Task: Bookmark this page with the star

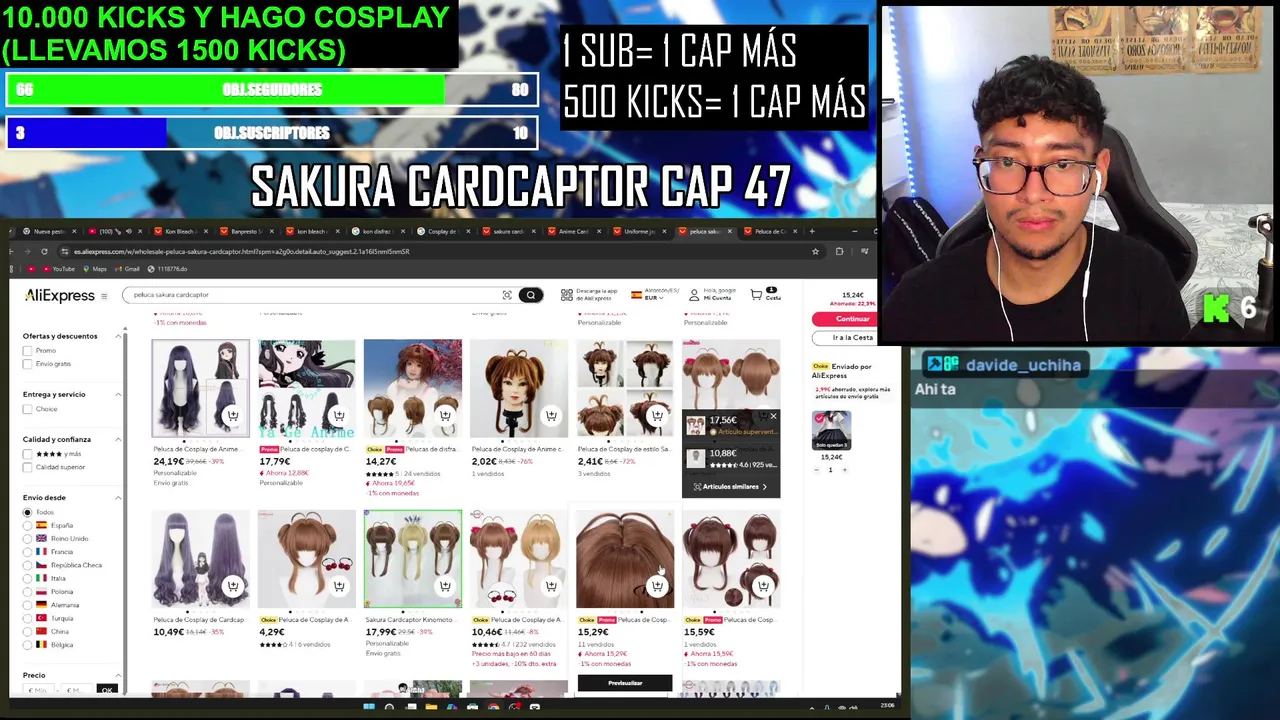Action: tap(814, 251)
